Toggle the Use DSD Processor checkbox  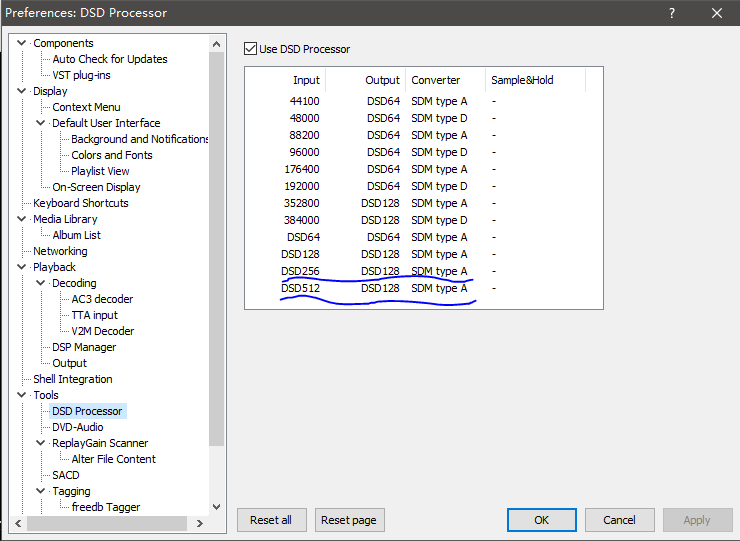click(251, 49)
